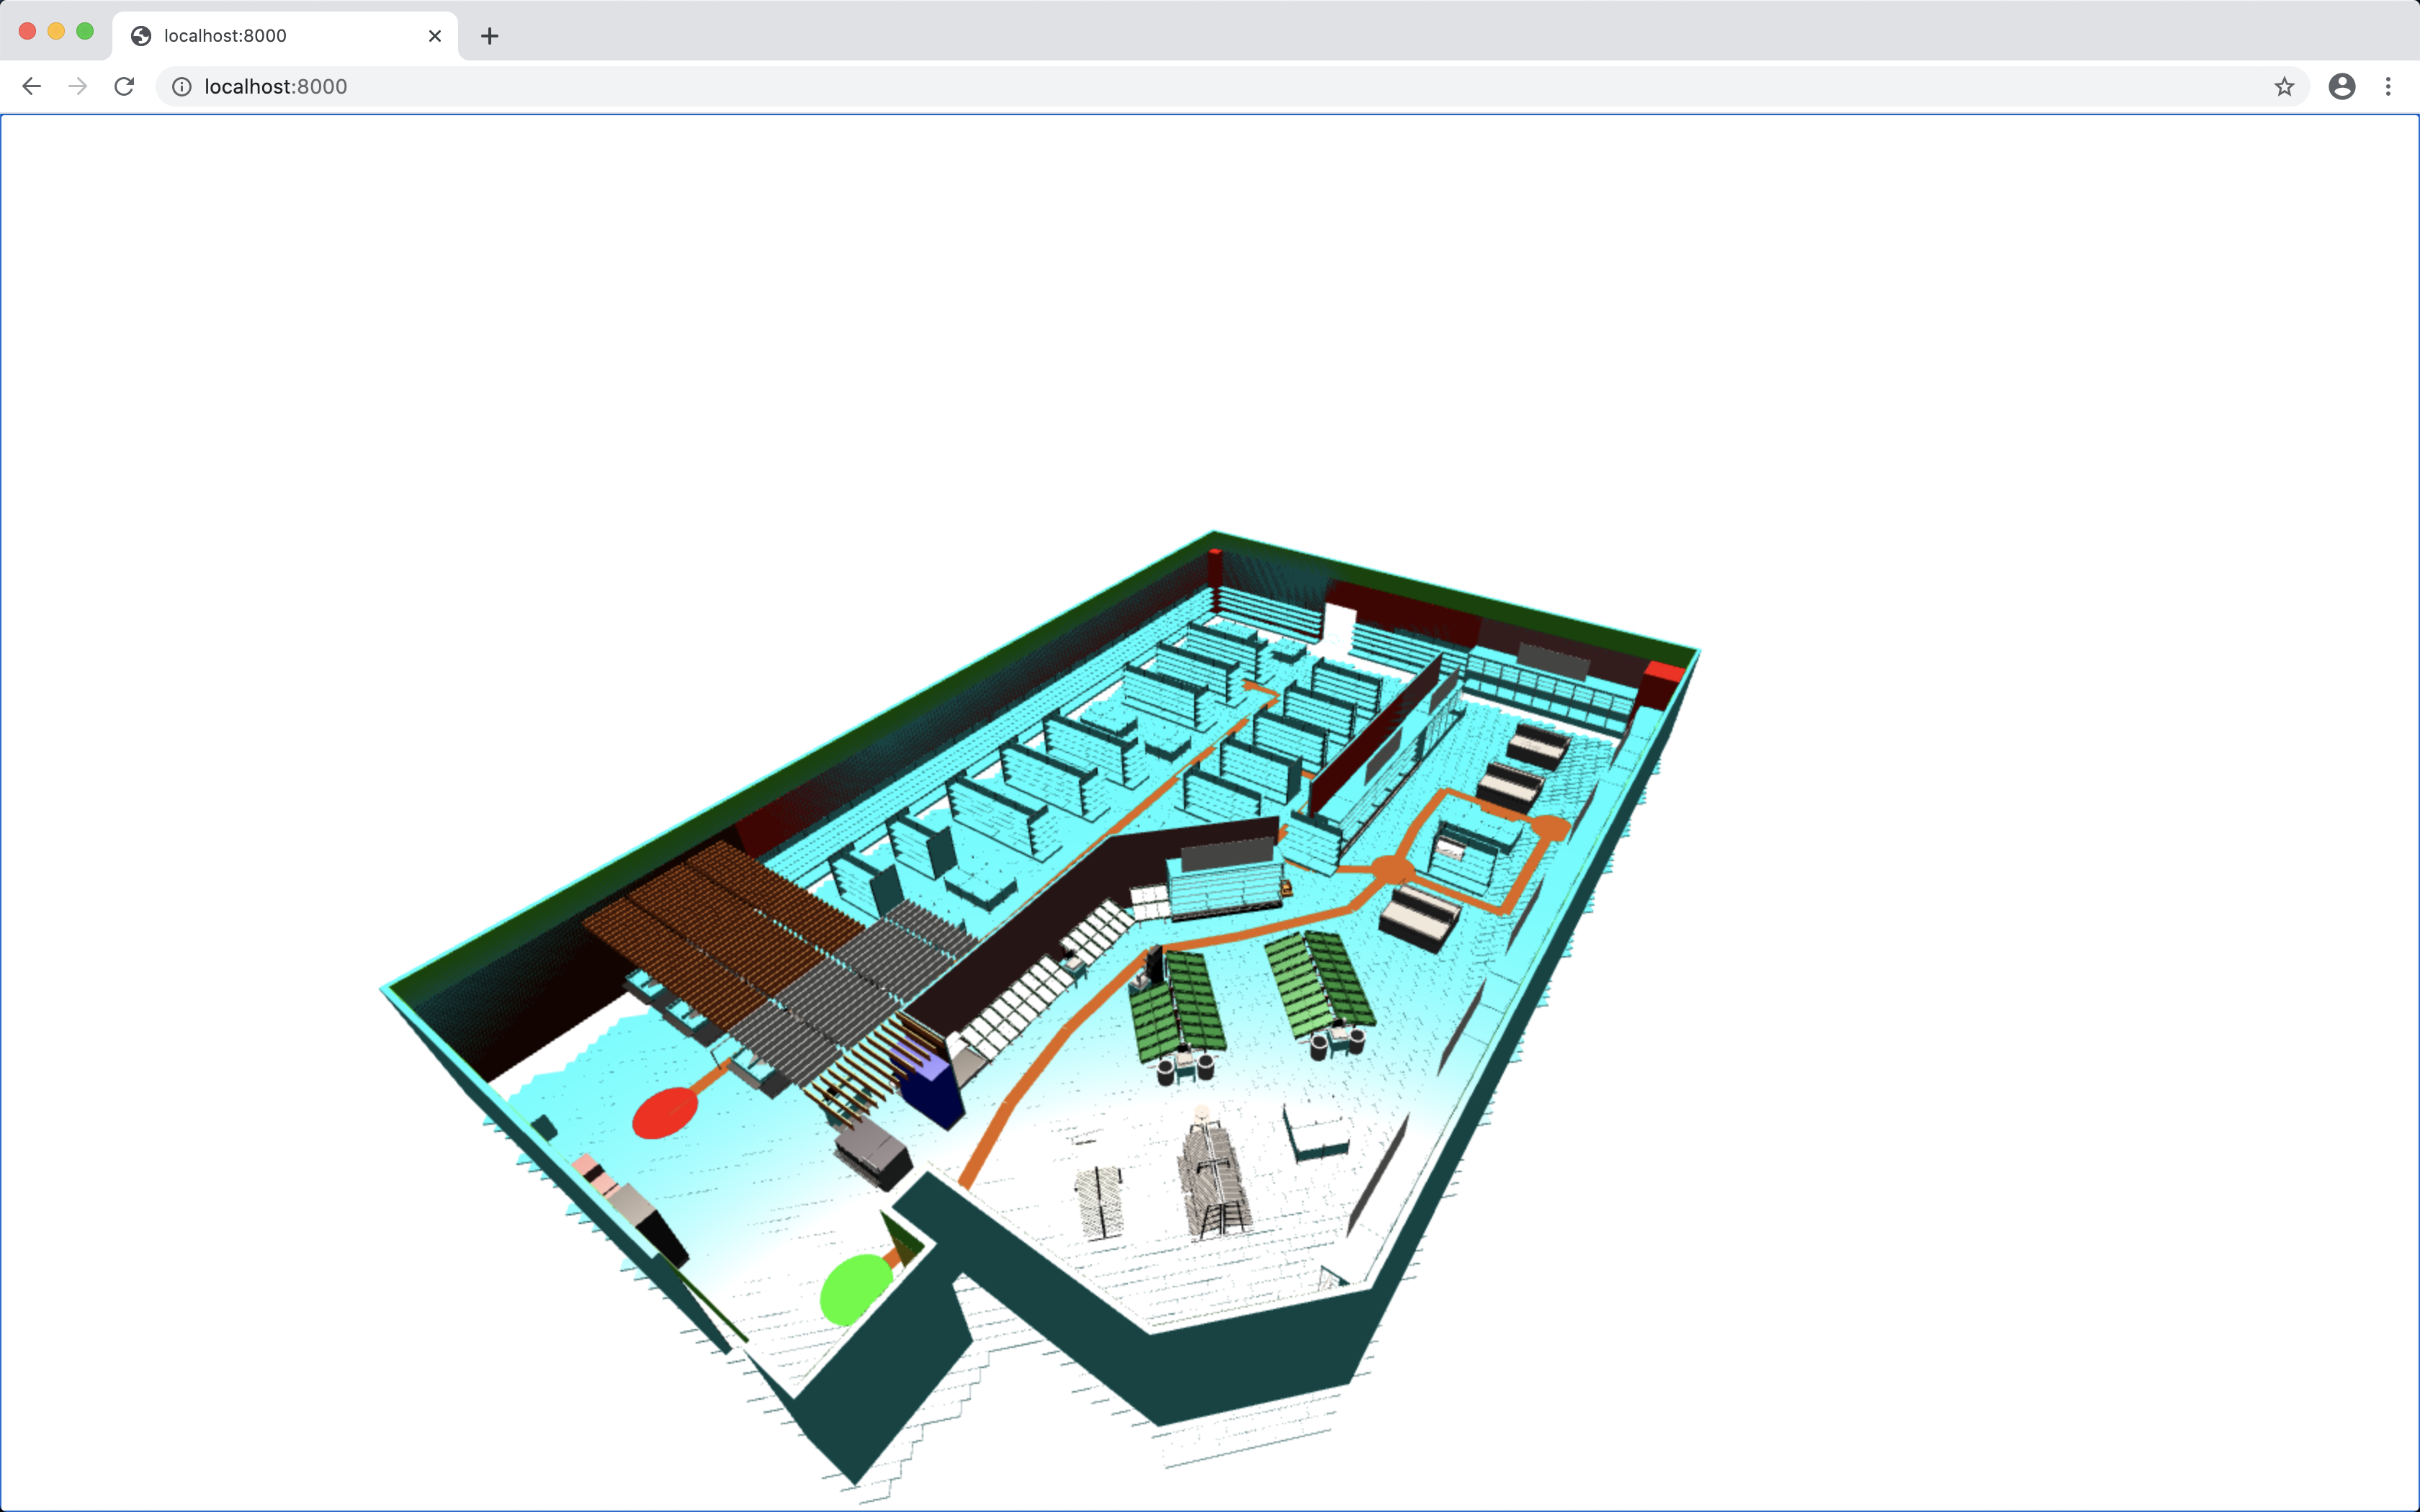The image size is (2420, 1512).
Task: Bookmark this page with the star icon
Action: [x=2284, y=87]
